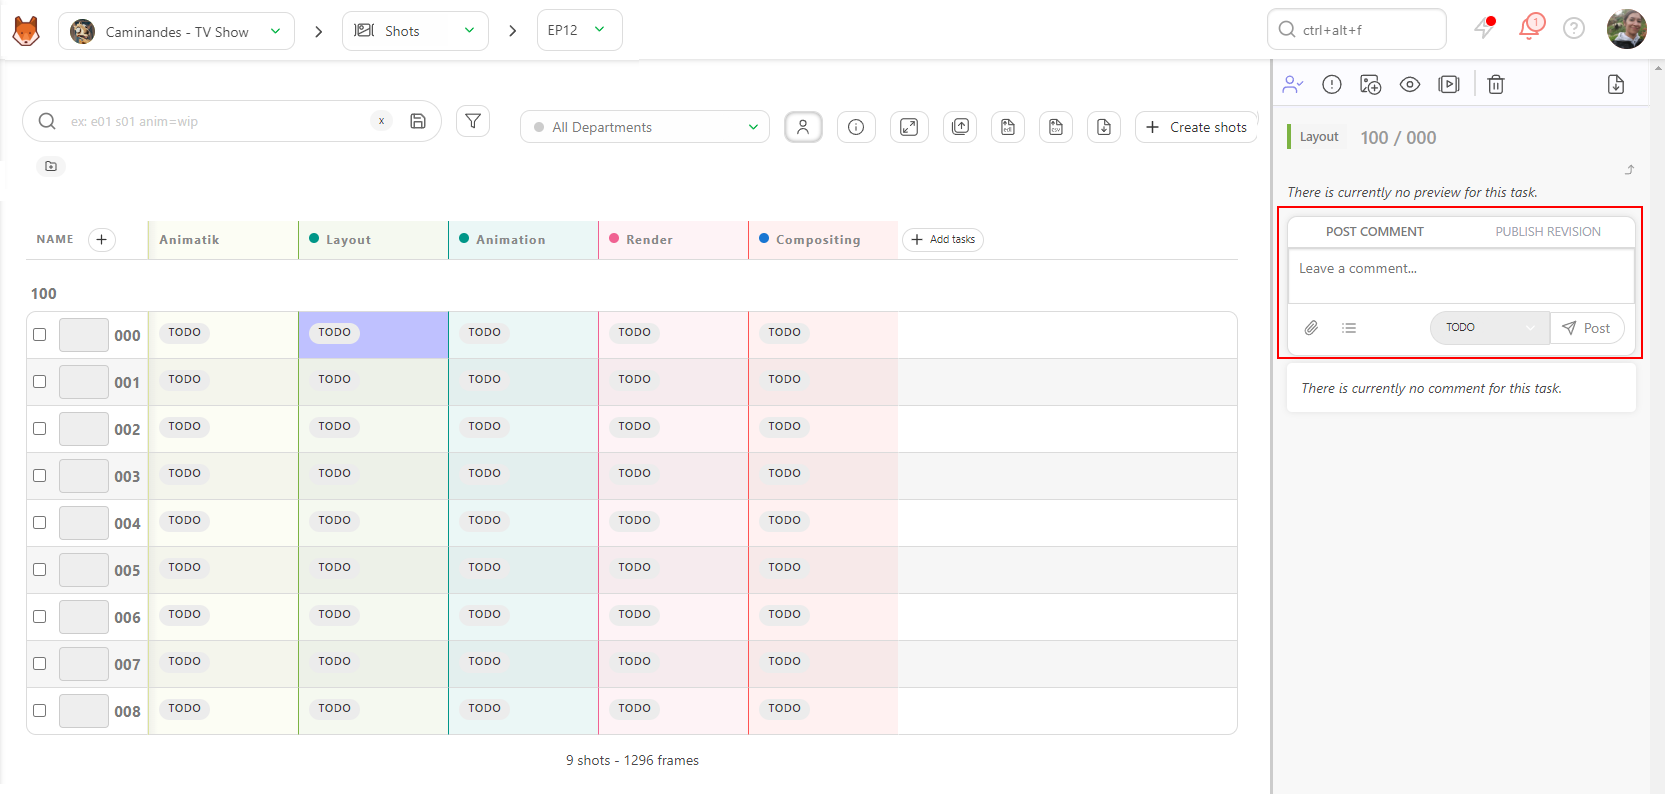Screen dimensions: 1665x794
Task: Expand the EP12 episode selector
Action: 579,30
